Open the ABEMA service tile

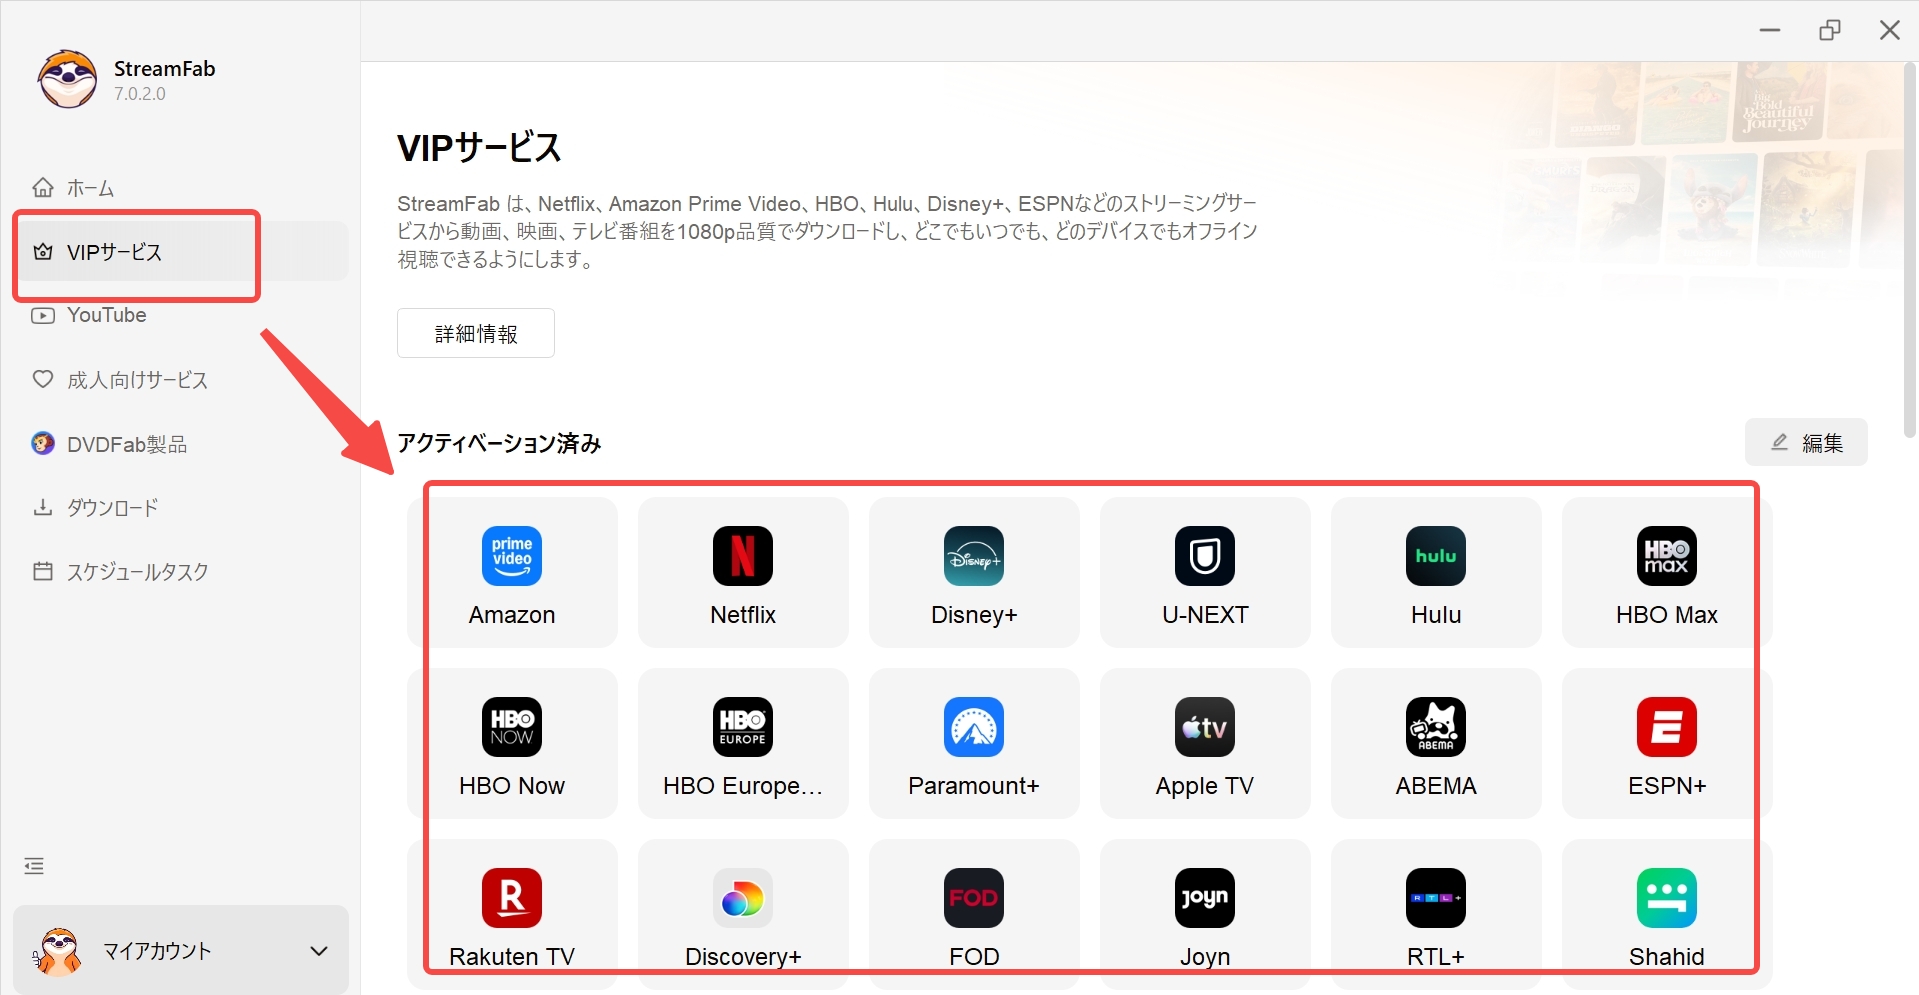click(1436, 743)
